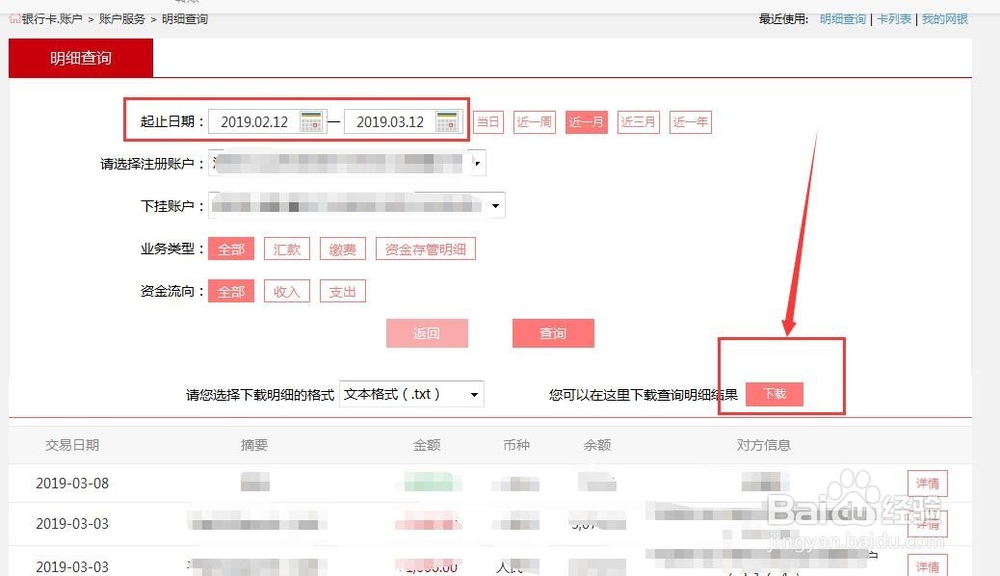Open the download format dropdown showing 文本格式 (.txt)
1000x576 pixels.
point(471,394)
